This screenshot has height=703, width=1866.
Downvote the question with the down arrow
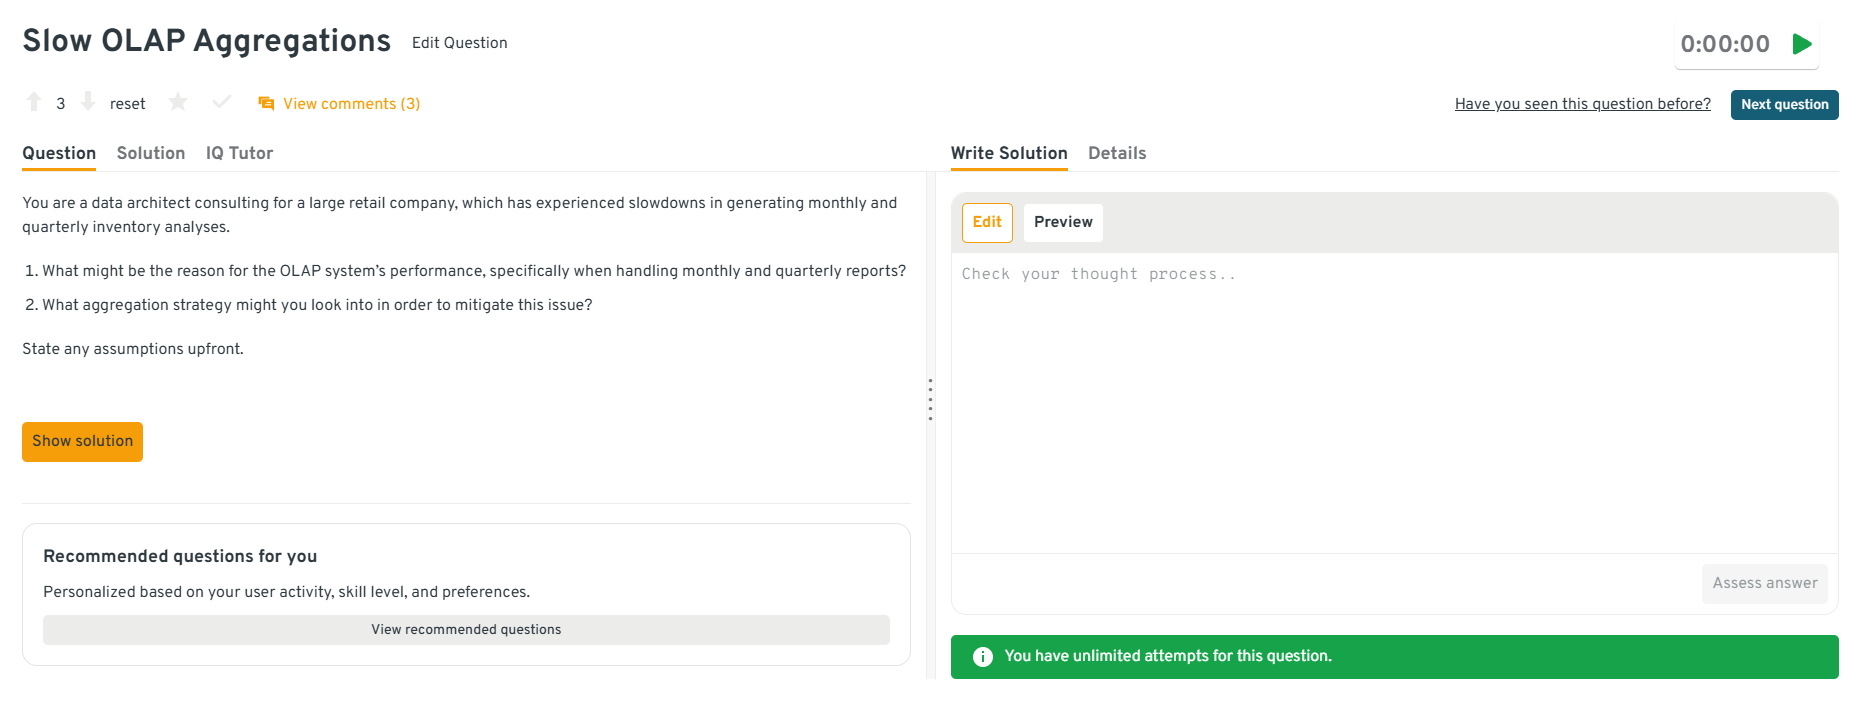pos(88,102)
